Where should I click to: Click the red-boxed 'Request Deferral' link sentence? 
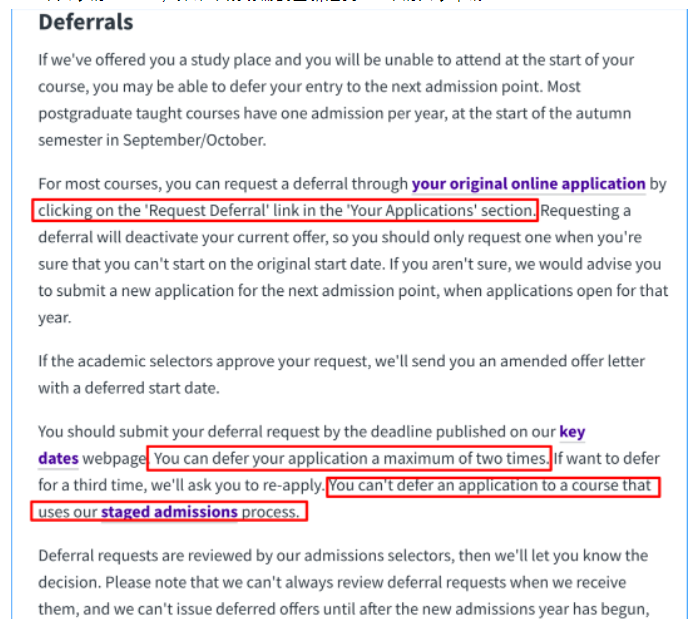tap(285, 210)
